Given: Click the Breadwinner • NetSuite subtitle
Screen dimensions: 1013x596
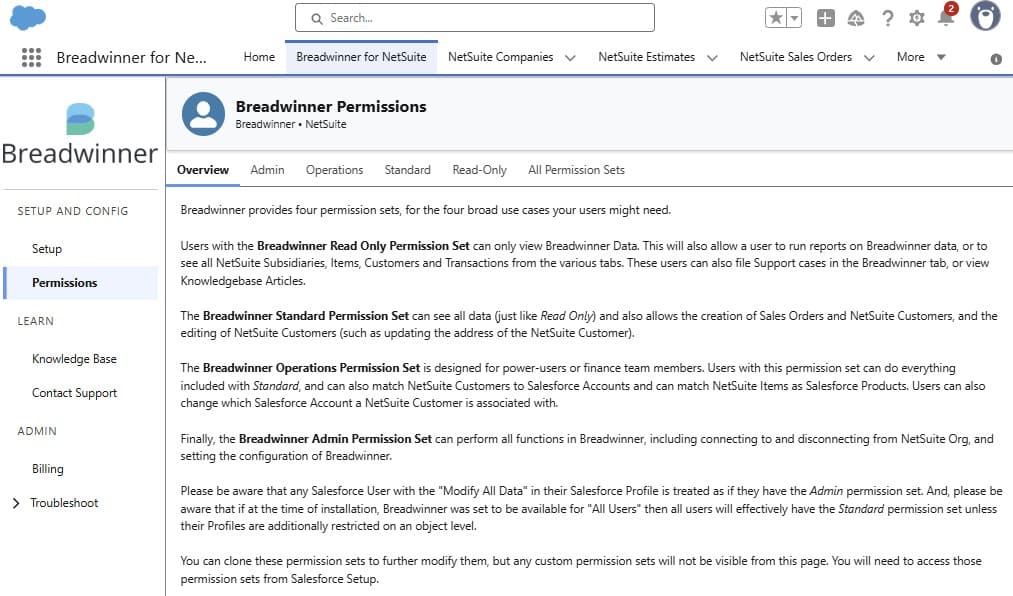Looking at the screenshot, I should (291, 124).
